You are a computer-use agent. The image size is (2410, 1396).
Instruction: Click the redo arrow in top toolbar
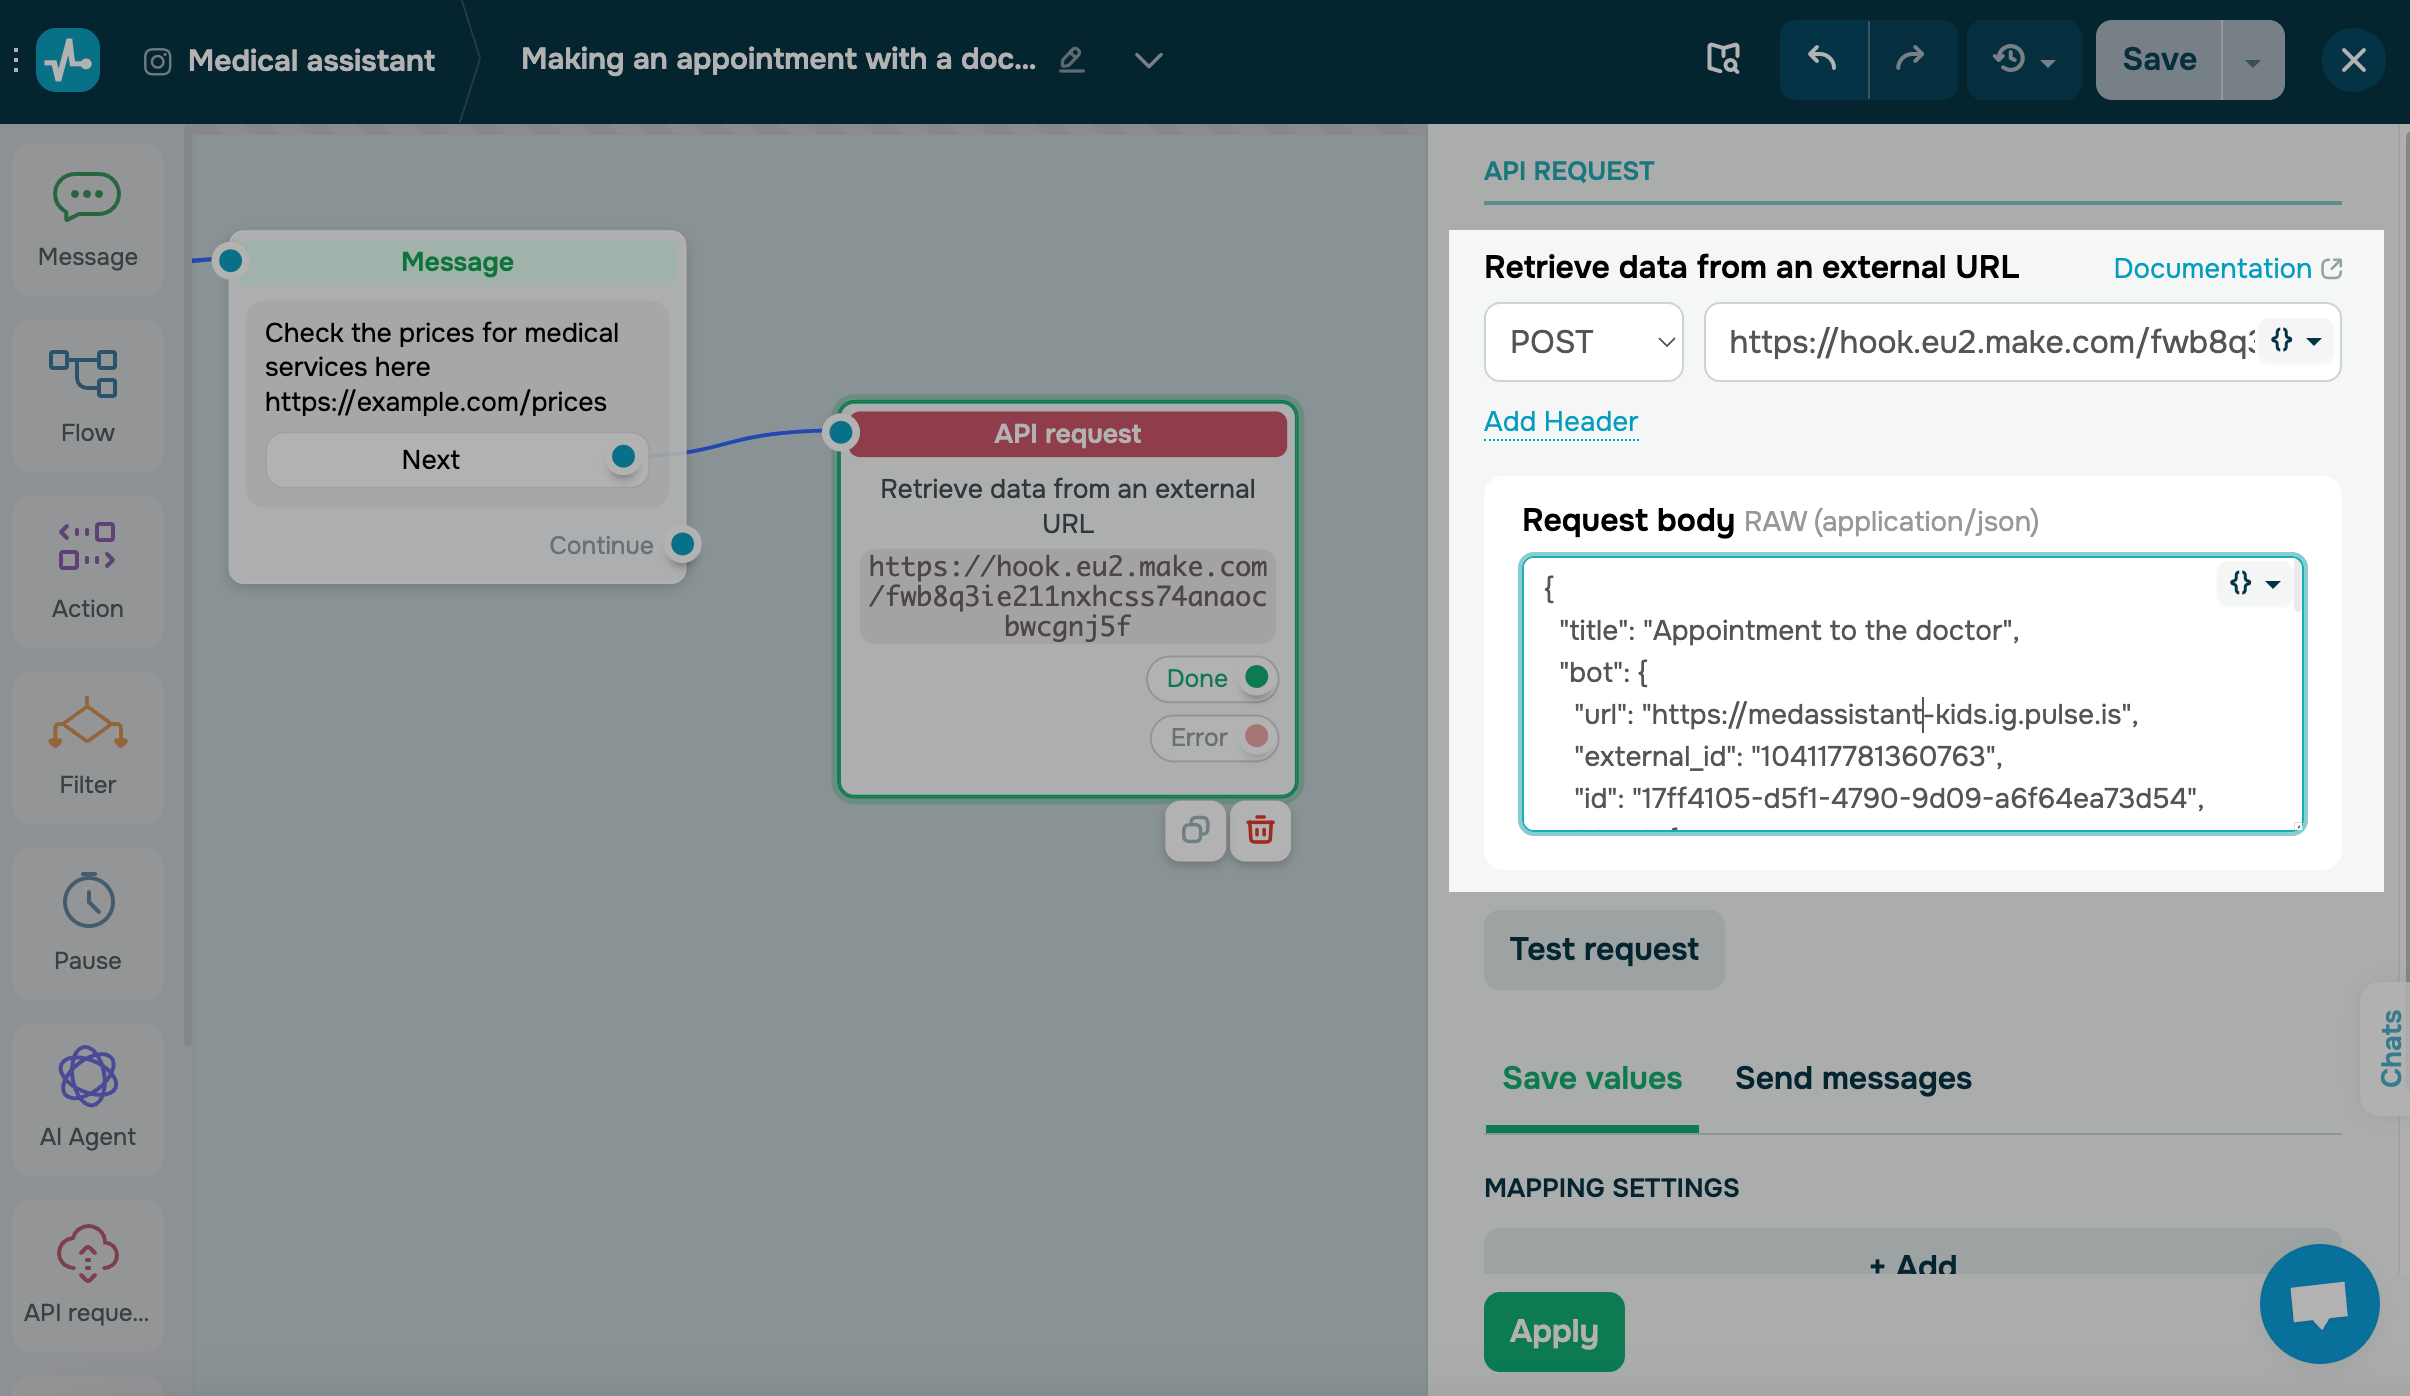pos(1911,60)
